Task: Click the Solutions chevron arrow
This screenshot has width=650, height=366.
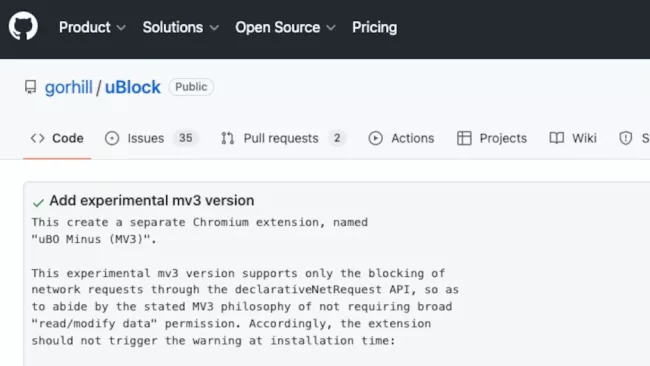Action: [x=214, y=28]
